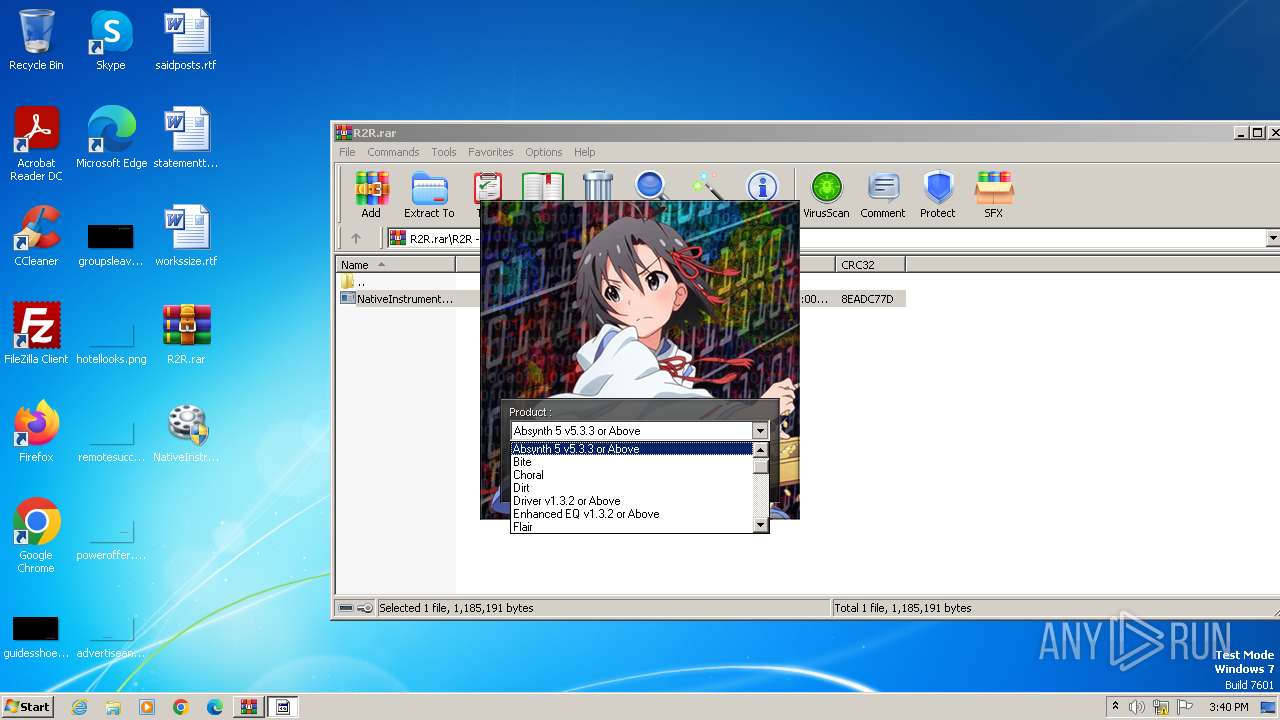Open Windows Explorer from the taskbar
1280x720 pixels.
pyautogui.click(x=113, y=707)
